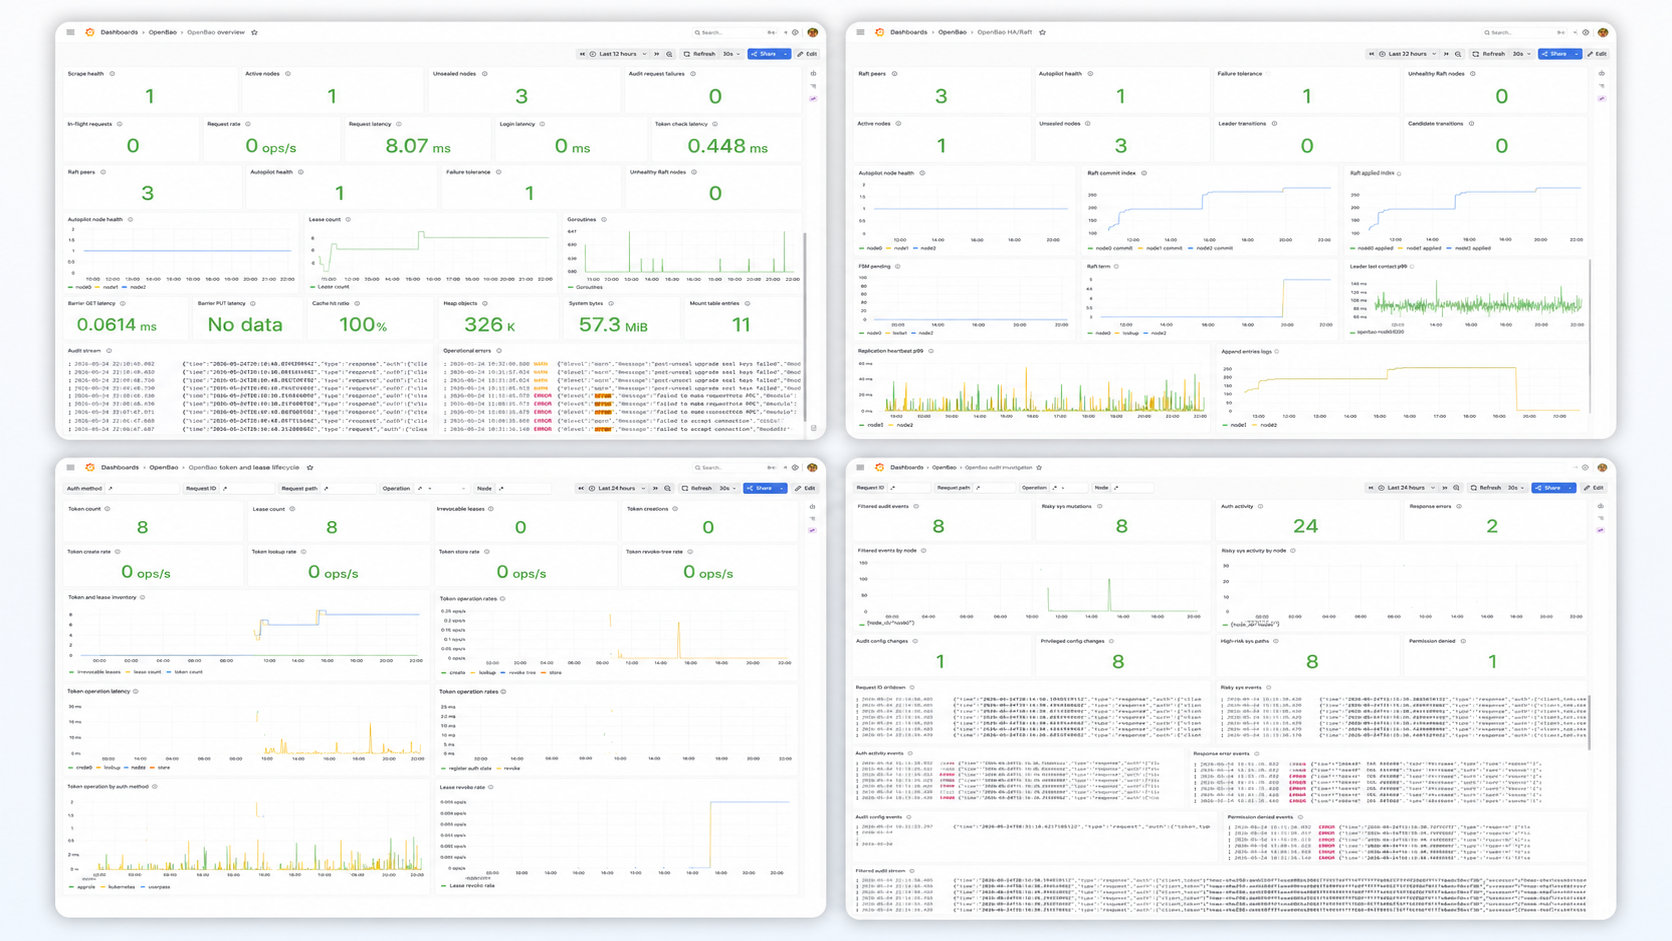Click Refresh button in OpenBao overview dashboard
The image size is (1672, 941).
coord(699,54)
